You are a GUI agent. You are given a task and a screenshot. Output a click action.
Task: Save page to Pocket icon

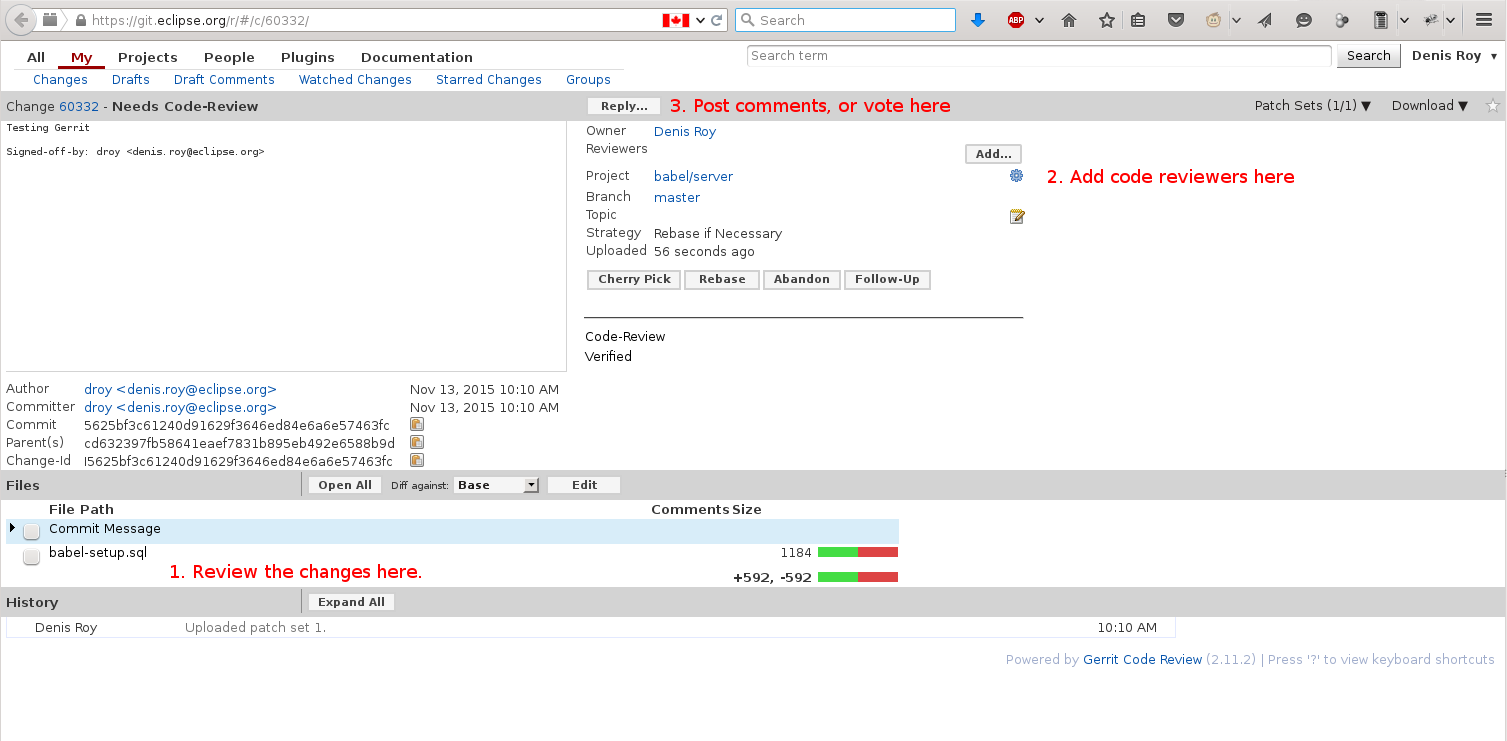click(1176, 20)
